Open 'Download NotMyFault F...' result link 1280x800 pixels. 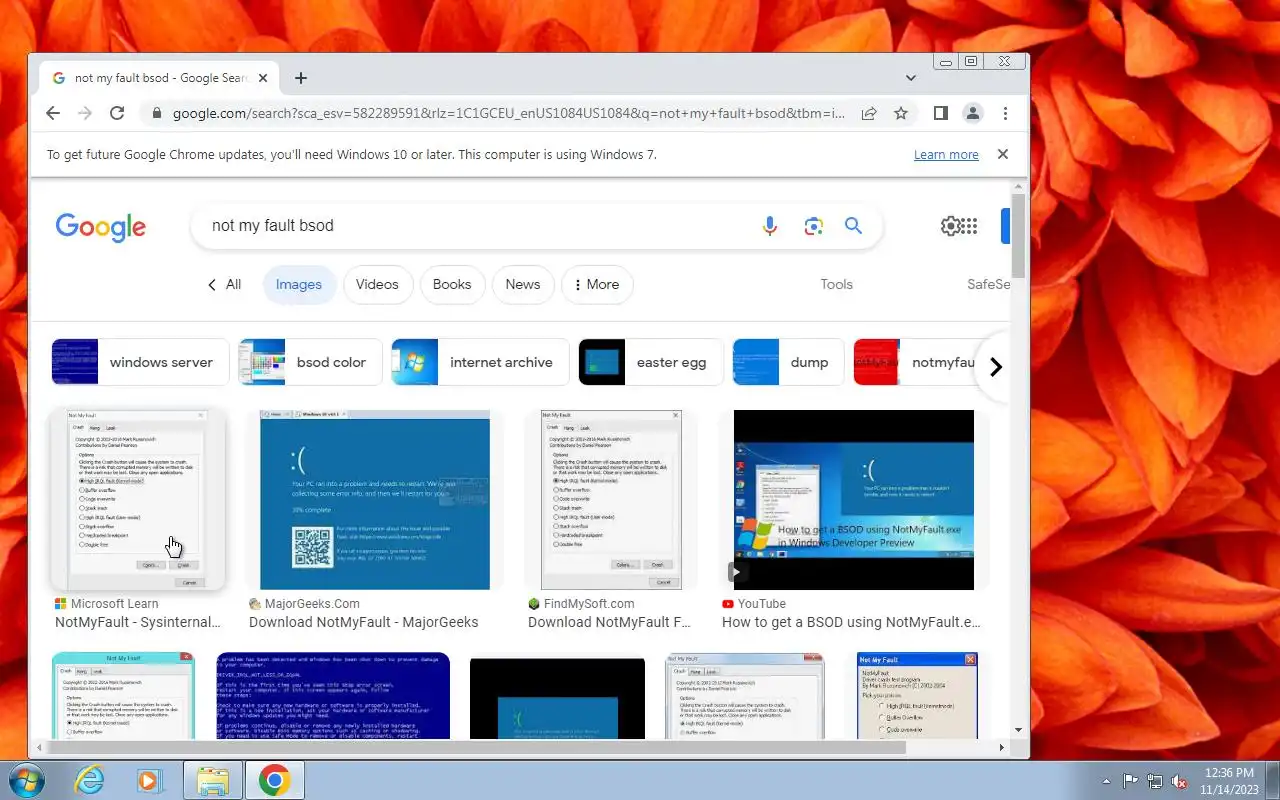click(610, 622)
